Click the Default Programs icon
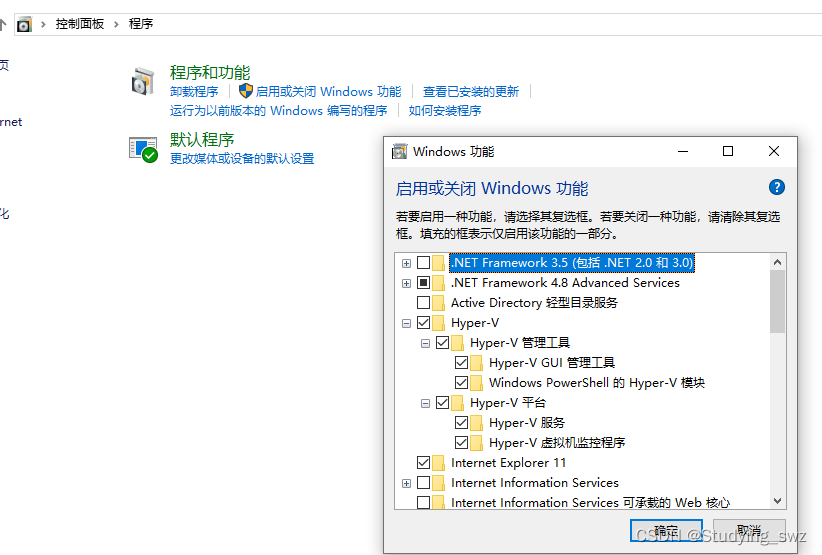822x555 pixels. pos(143,150)
